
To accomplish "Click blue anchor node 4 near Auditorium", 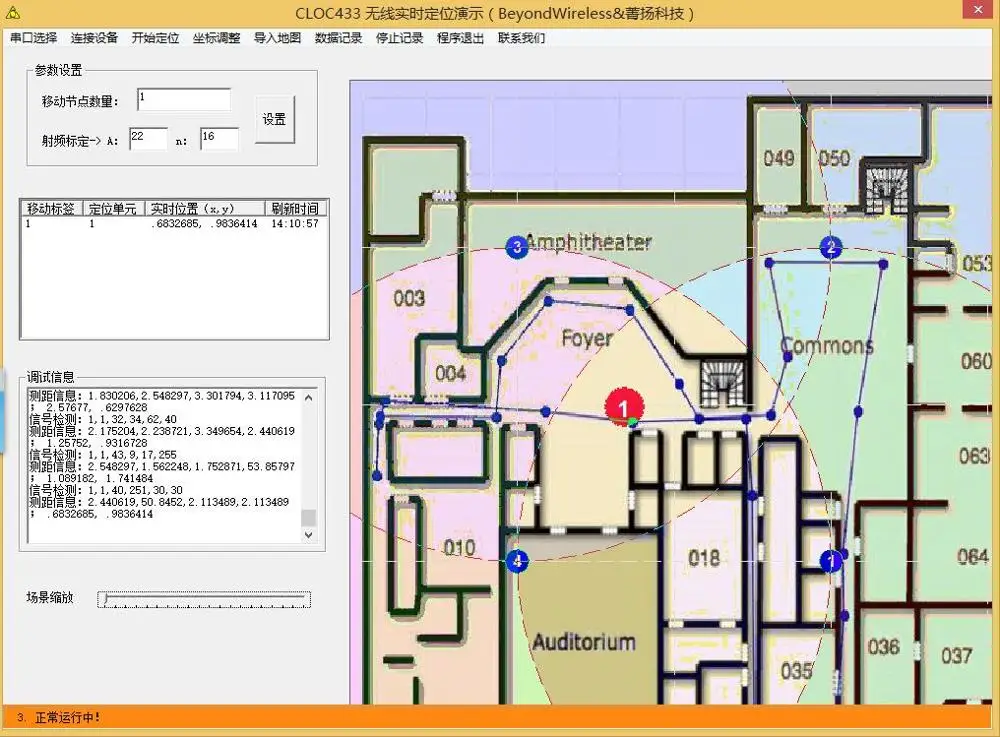I will point(517,561).
